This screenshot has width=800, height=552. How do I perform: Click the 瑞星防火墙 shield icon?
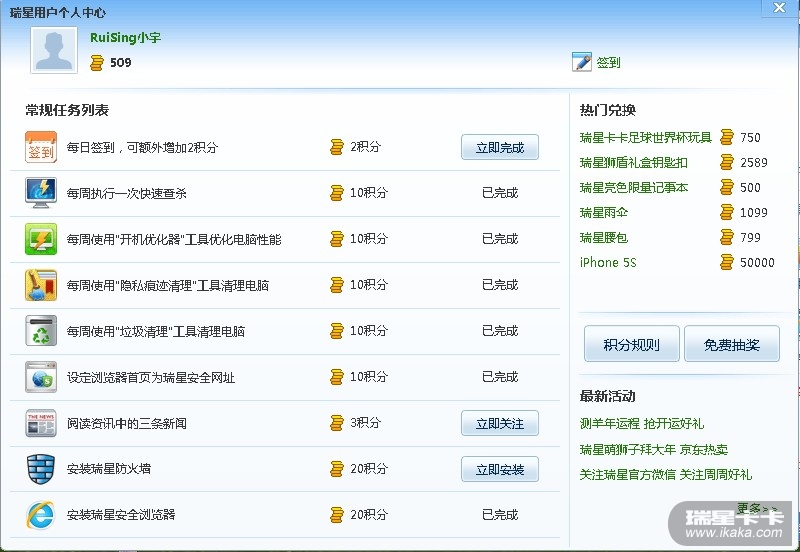tap(41, 469)
